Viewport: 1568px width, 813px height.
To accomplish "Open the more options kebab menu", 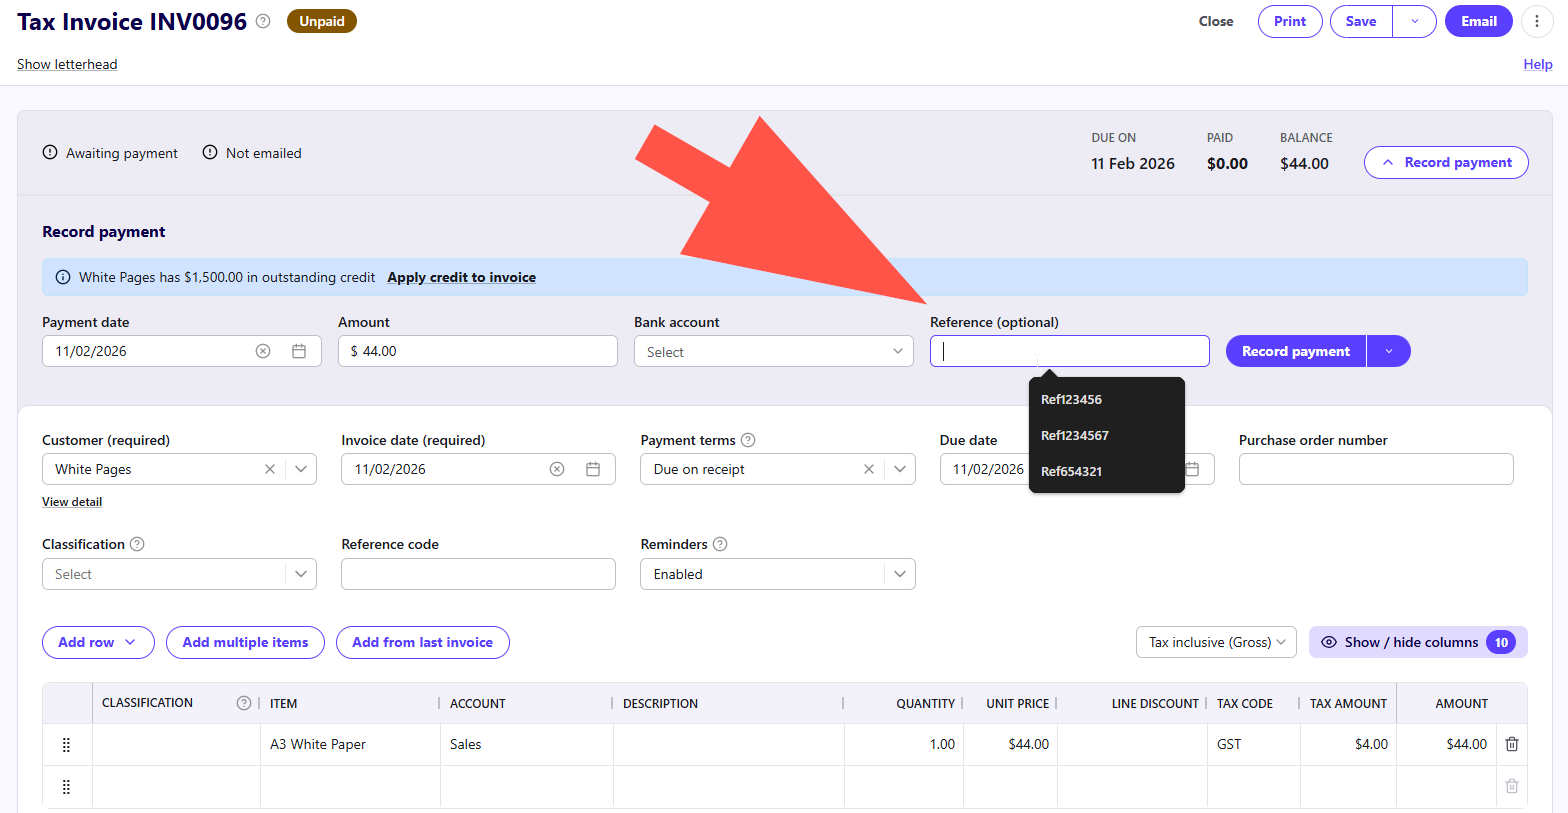I will tap(1537, 21).
